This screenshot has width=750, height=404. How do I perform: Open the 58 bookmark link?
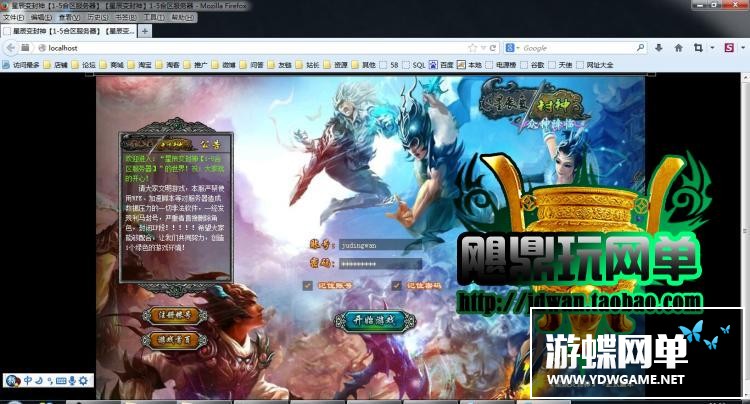coord(389,65)
